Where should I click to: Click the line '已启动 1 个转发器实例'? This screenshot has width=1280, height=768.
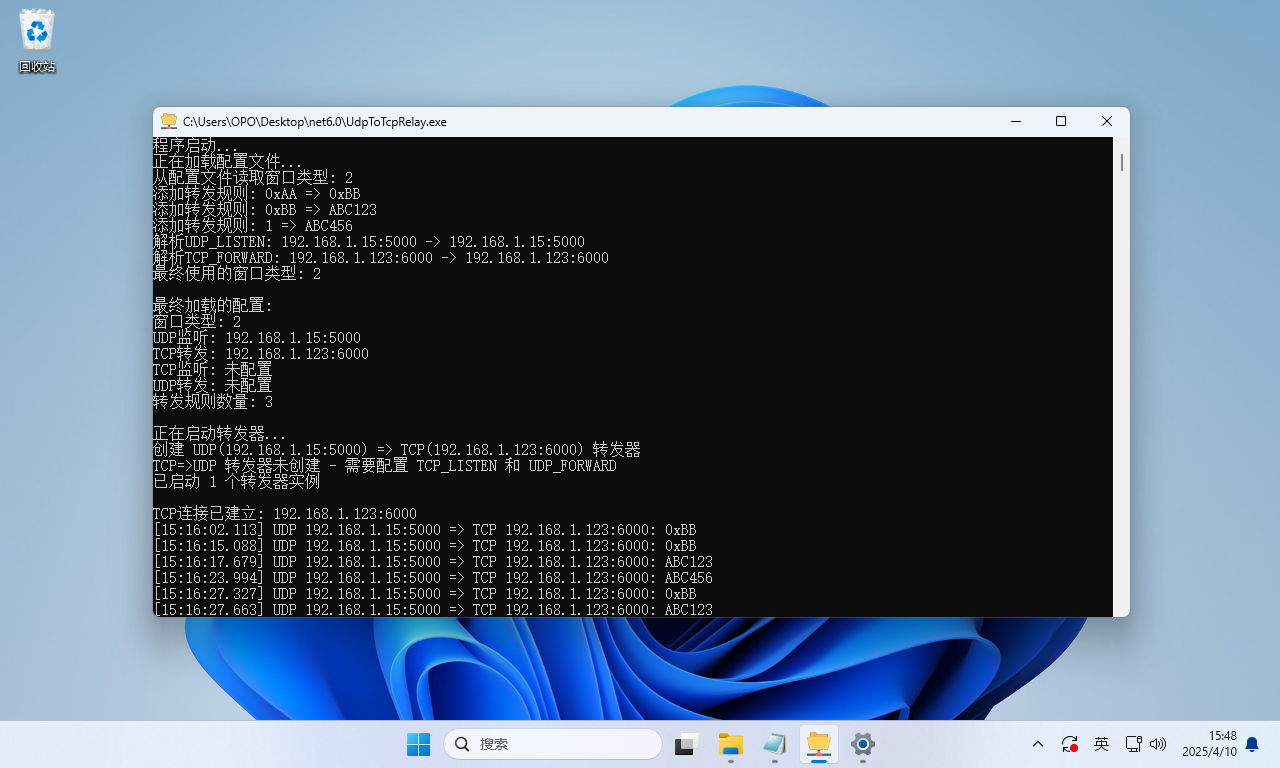point(237,482)
